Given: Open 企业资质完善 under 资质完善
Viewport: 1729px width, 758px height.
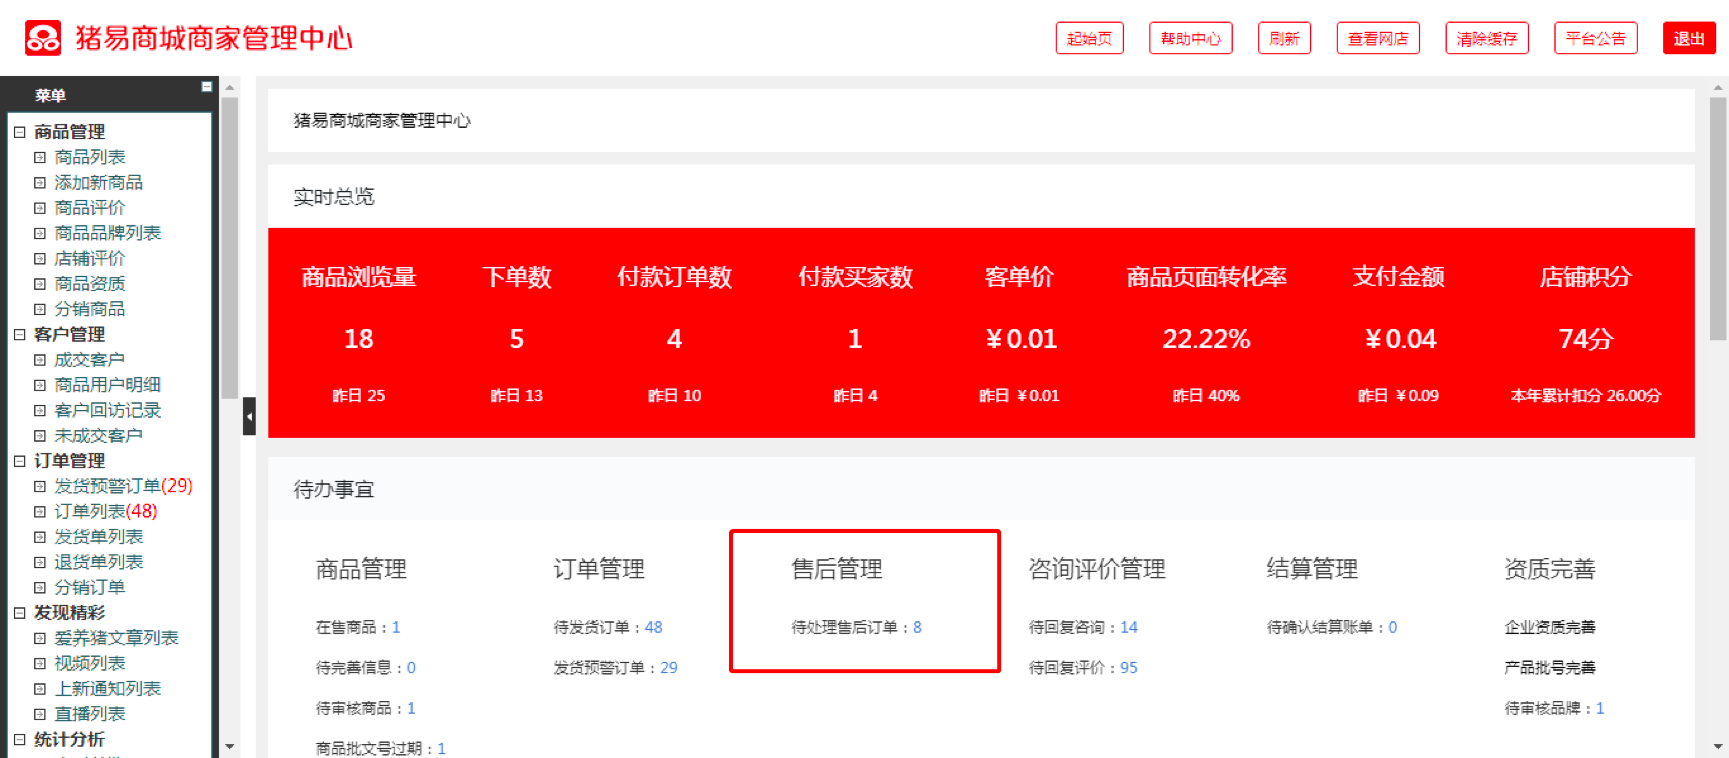Looking at the screenshot, I should click(x=1550, y=628).
